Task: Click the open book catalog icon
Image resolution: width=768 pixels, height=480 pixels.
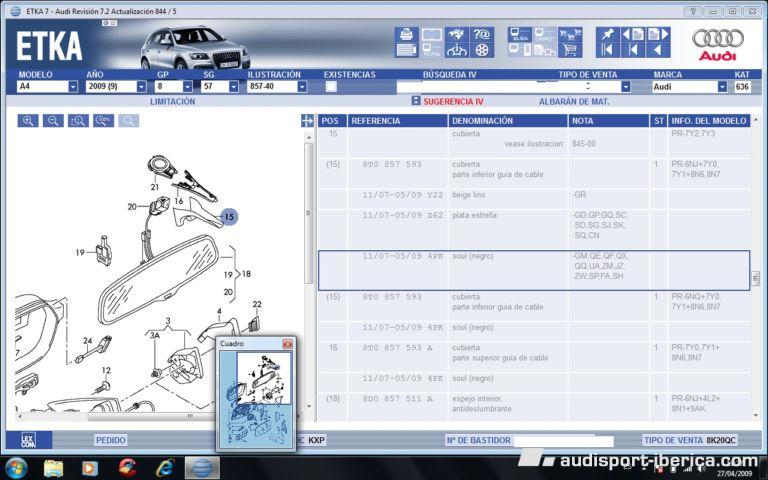Action: 432,34
